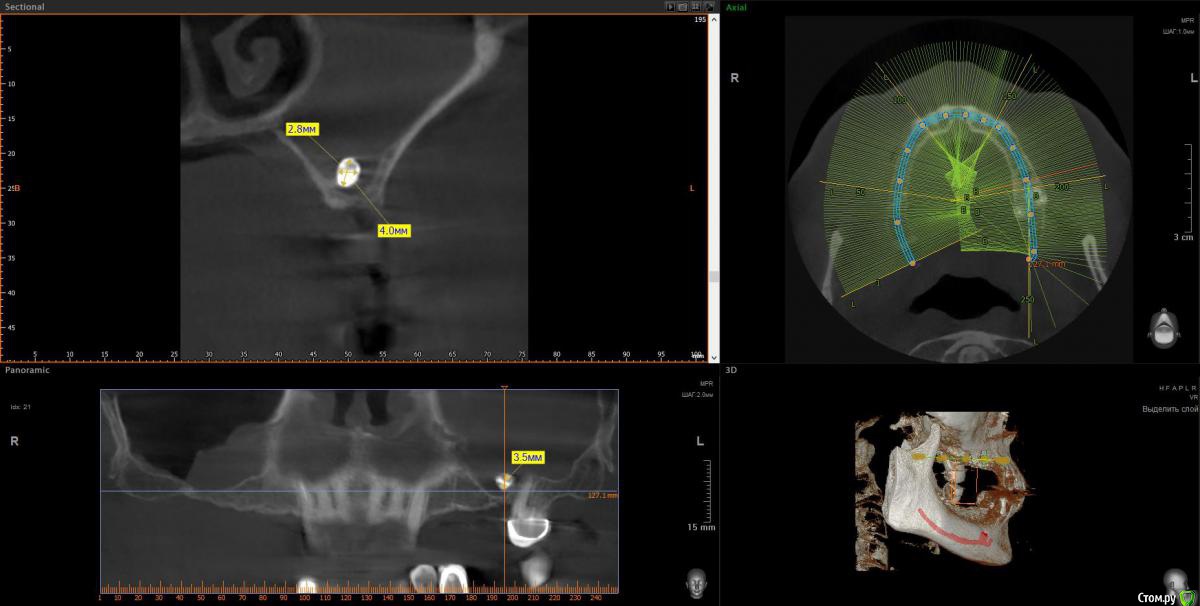The image size is (1200, 606).
Task: Click the head orientation icon in 3D view
Action: (x=1173, y=580)
